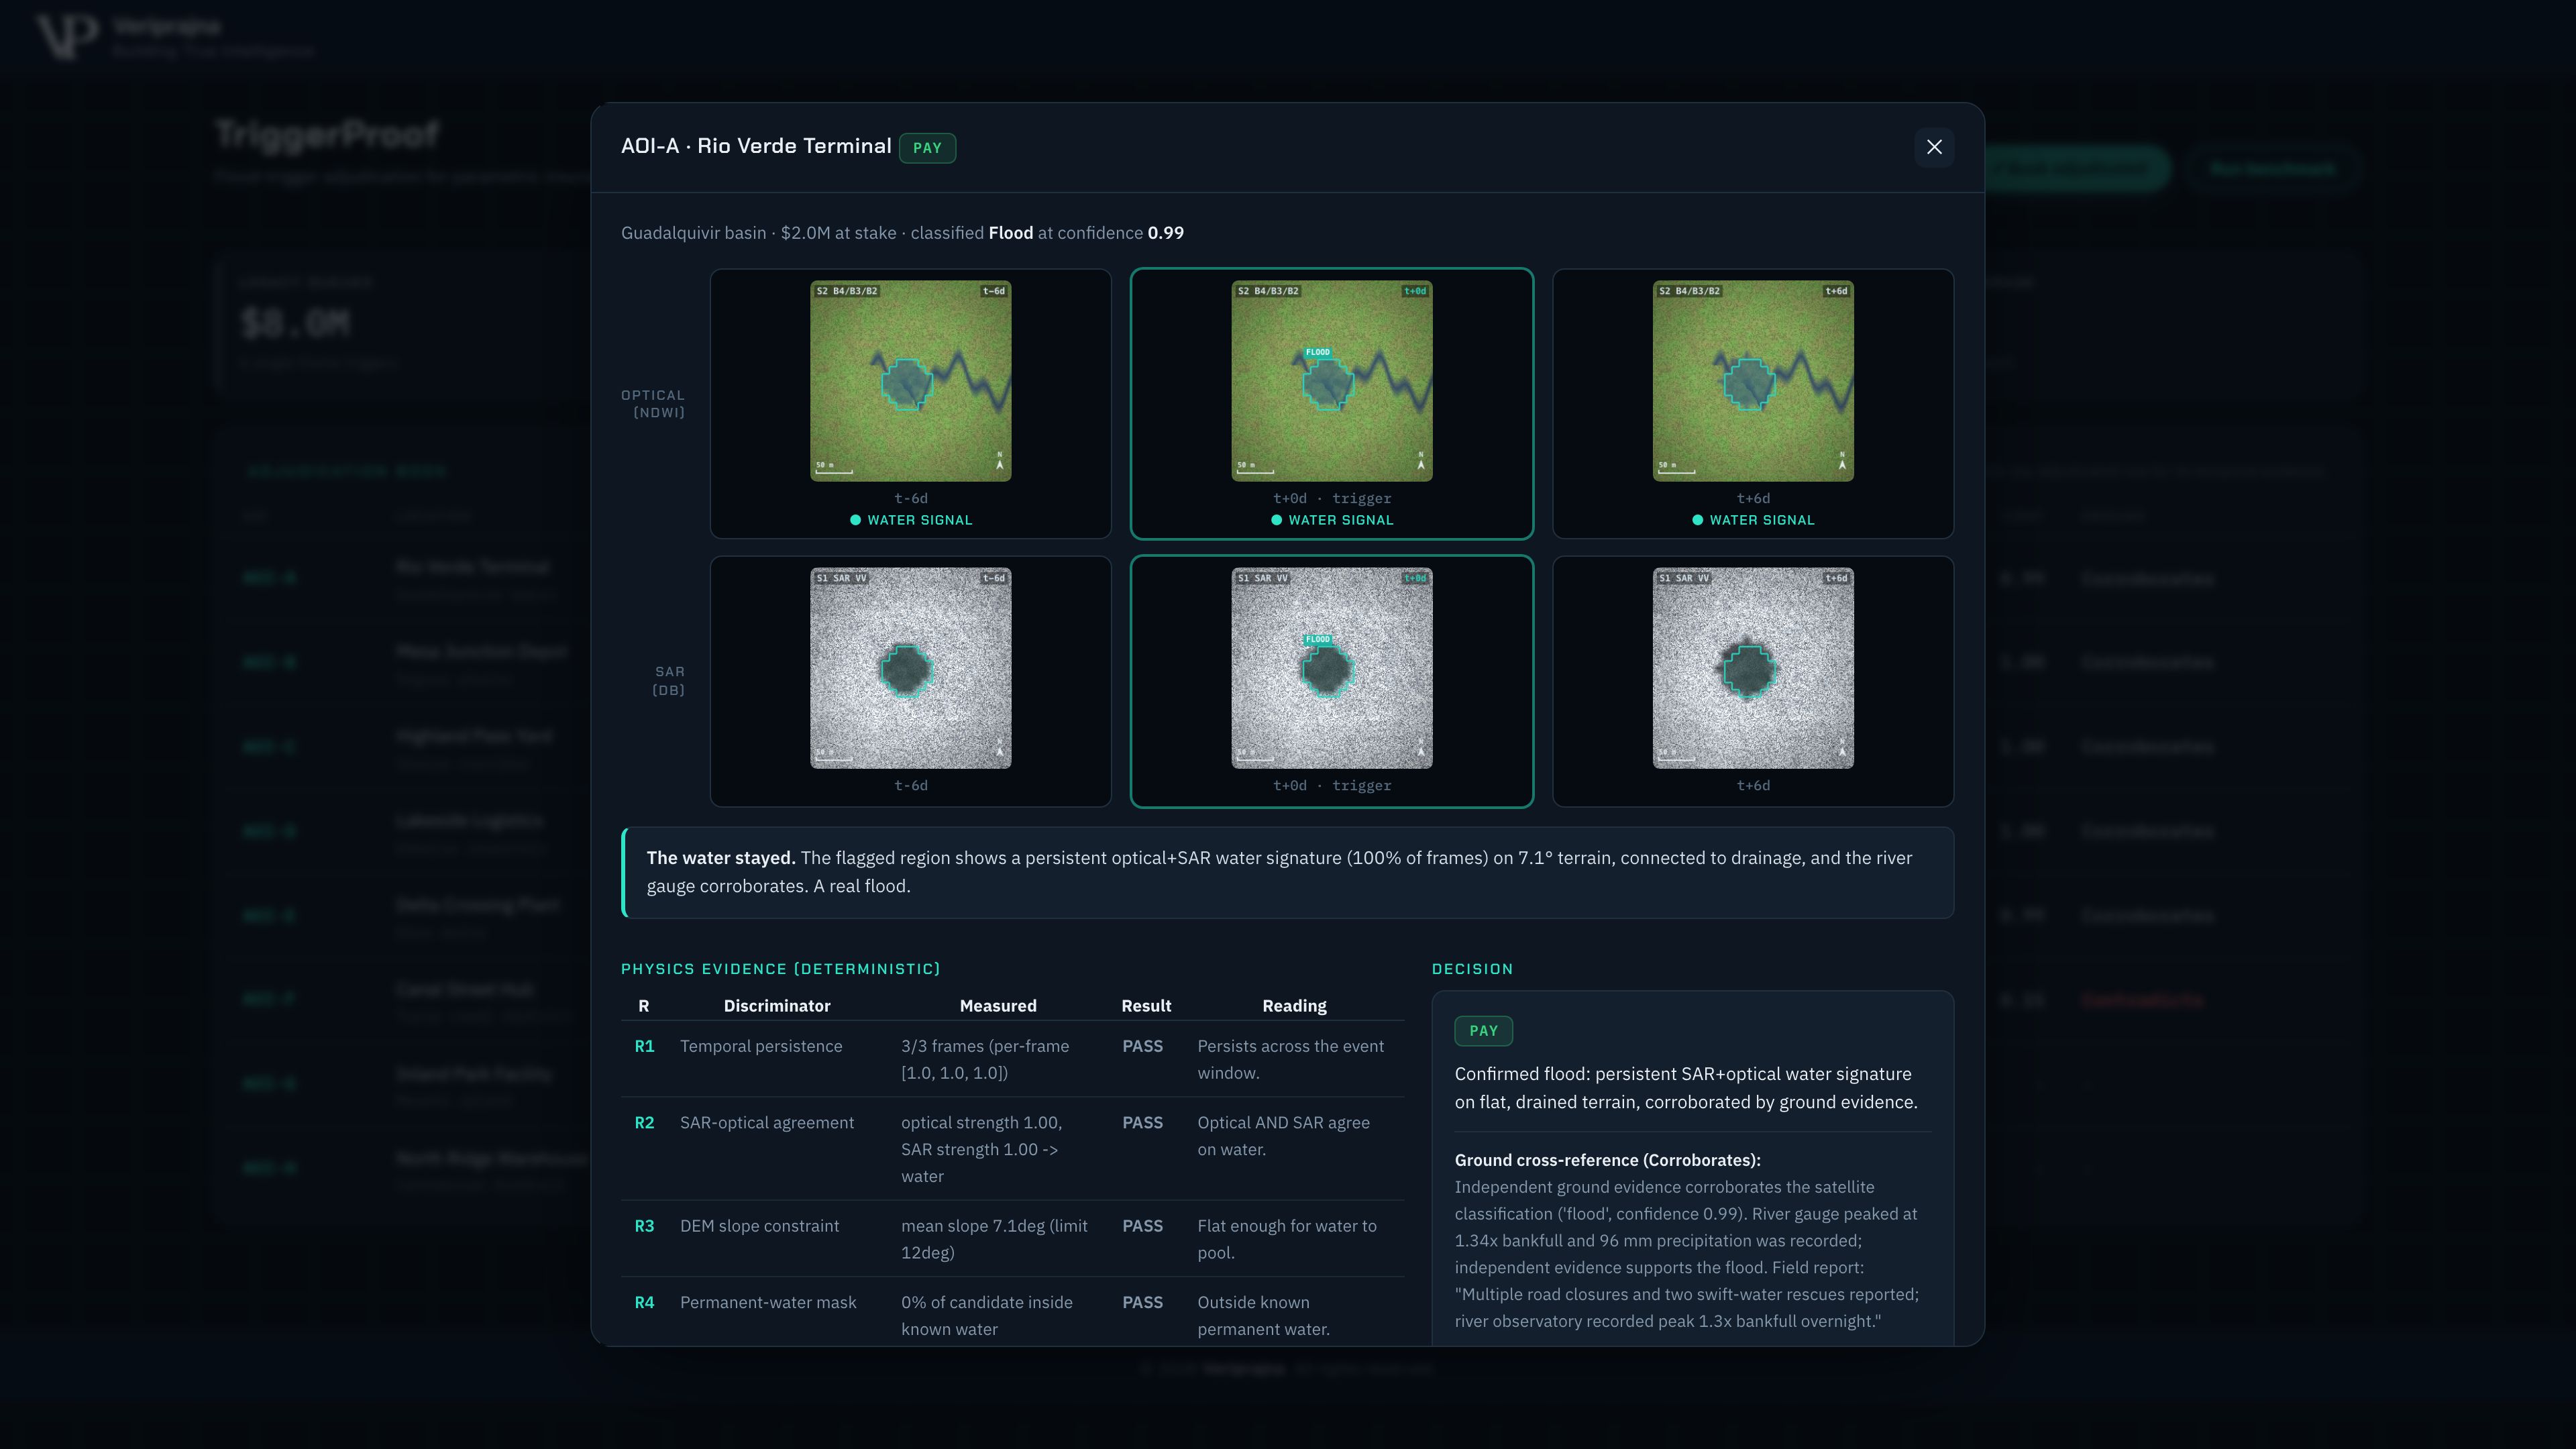Click the 'Optical AND SAR agree on water.' reading

1284,1136
